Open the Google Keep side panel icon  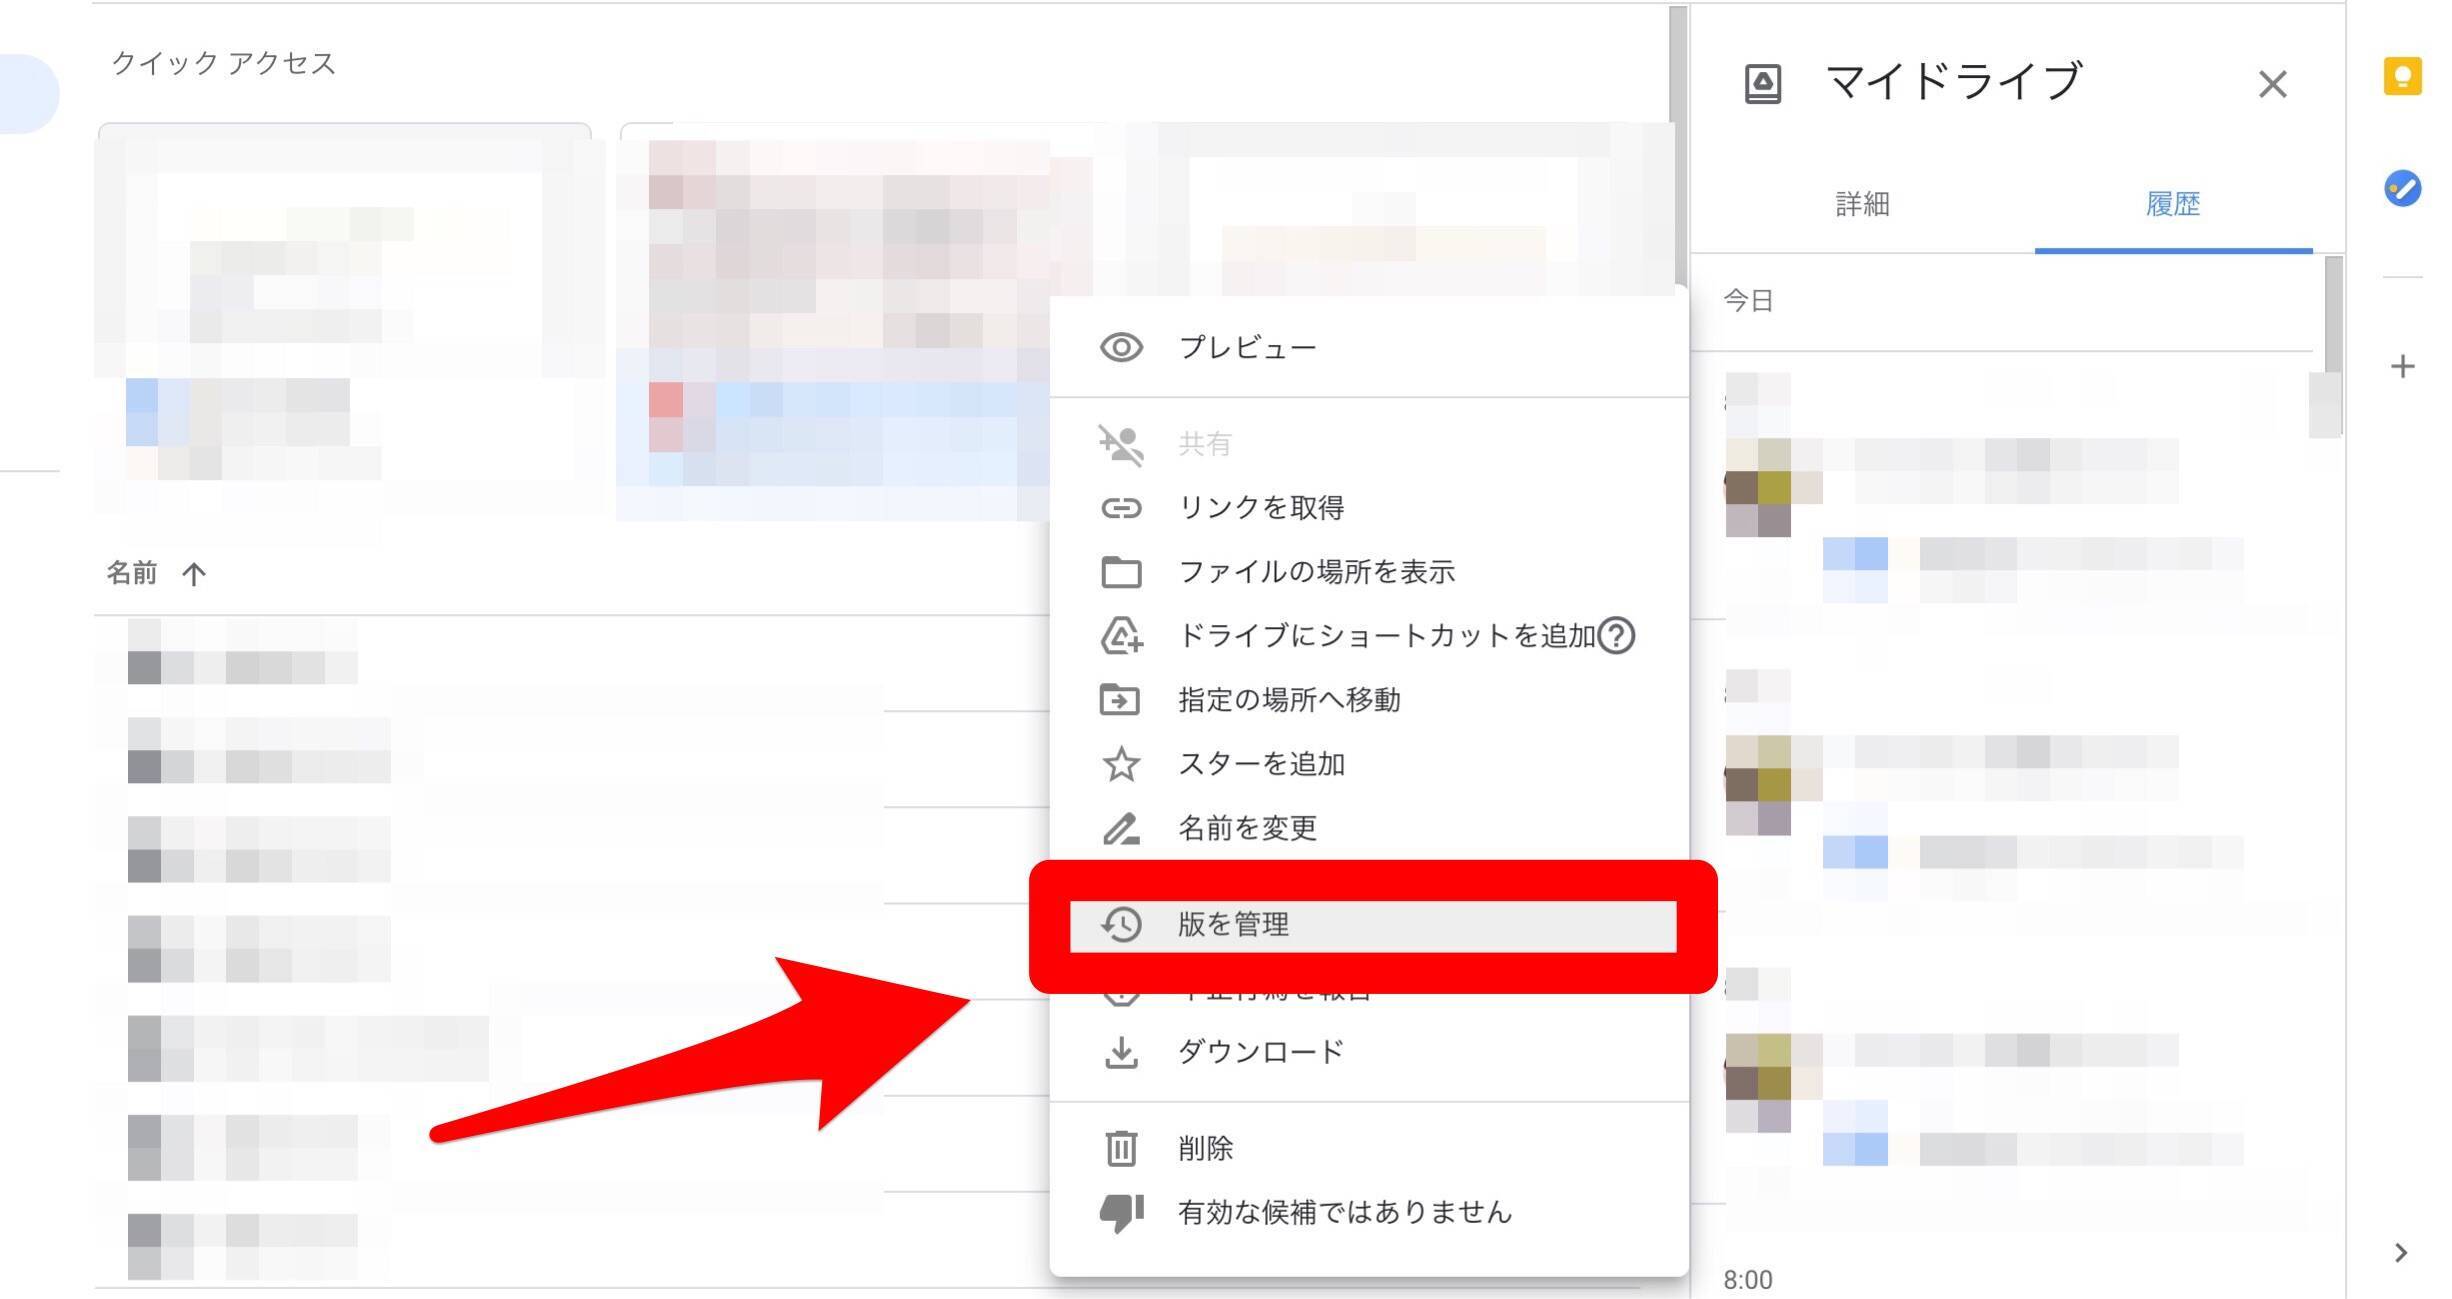2402,77
